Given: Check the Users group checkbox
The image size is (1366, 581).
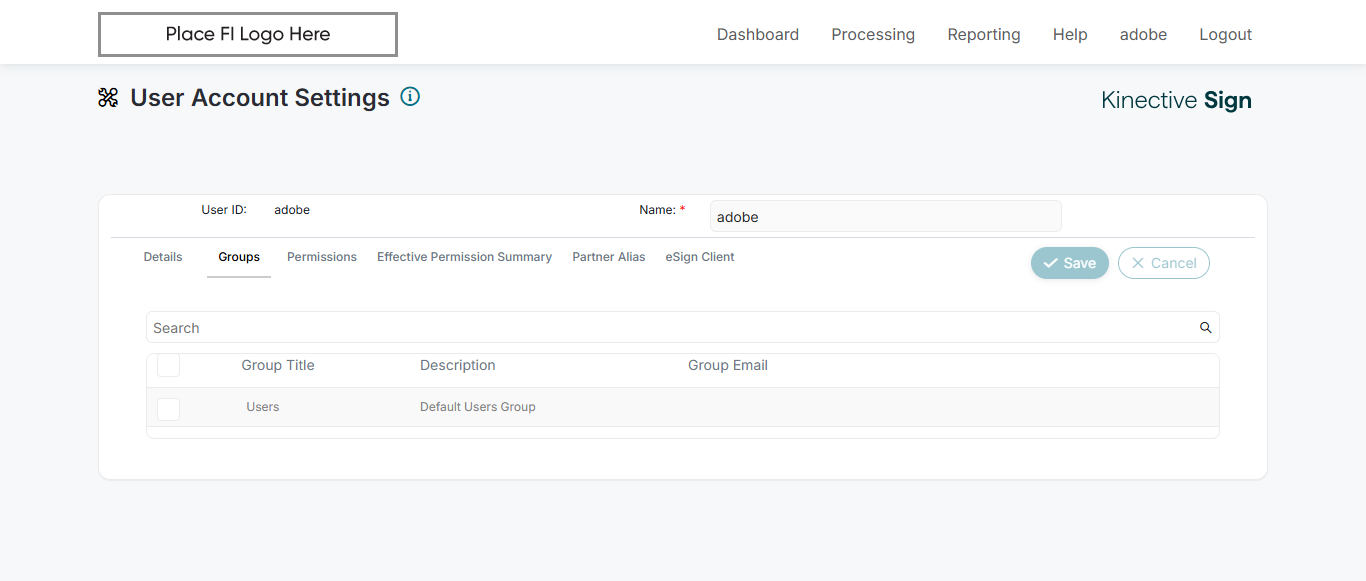Looking at the screenshot, I should pos(168,408).
